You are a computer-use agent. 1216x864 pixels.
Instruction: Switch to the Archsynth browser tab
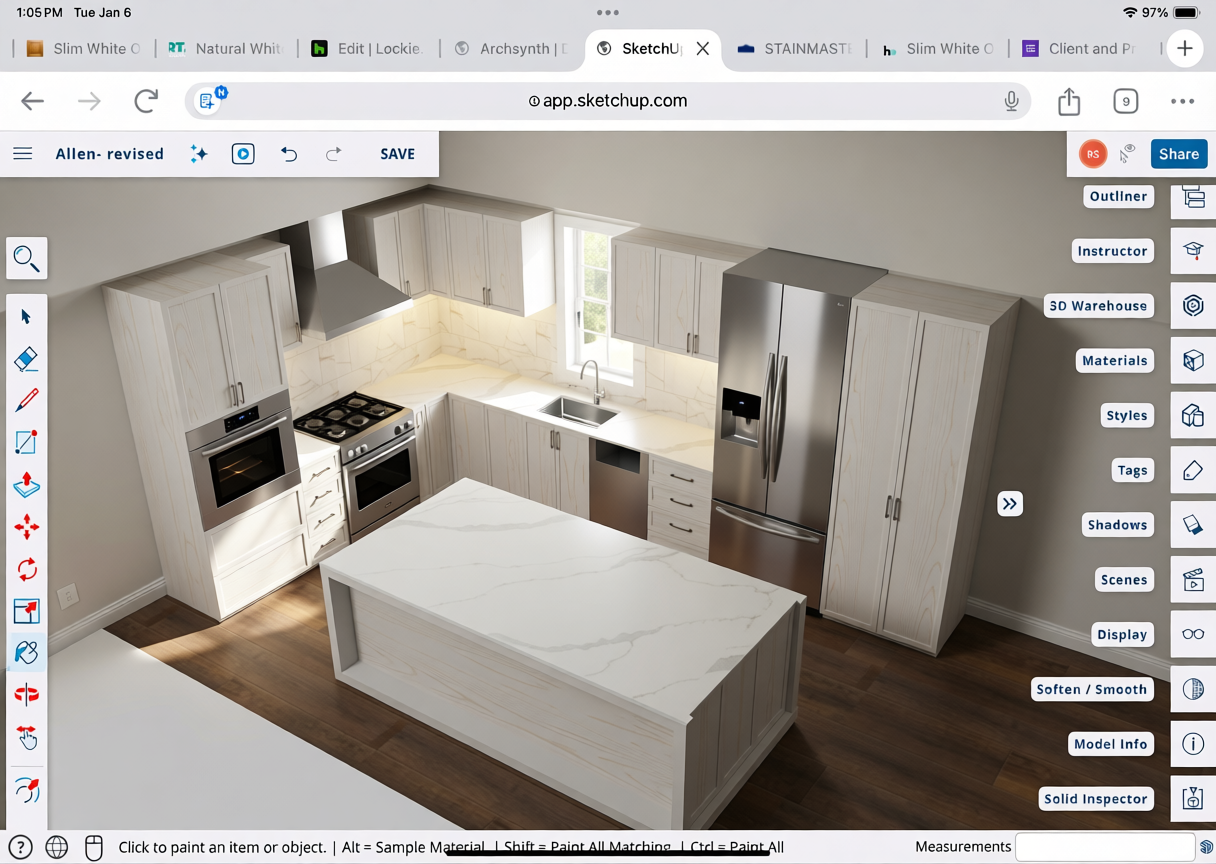[510, 49]
